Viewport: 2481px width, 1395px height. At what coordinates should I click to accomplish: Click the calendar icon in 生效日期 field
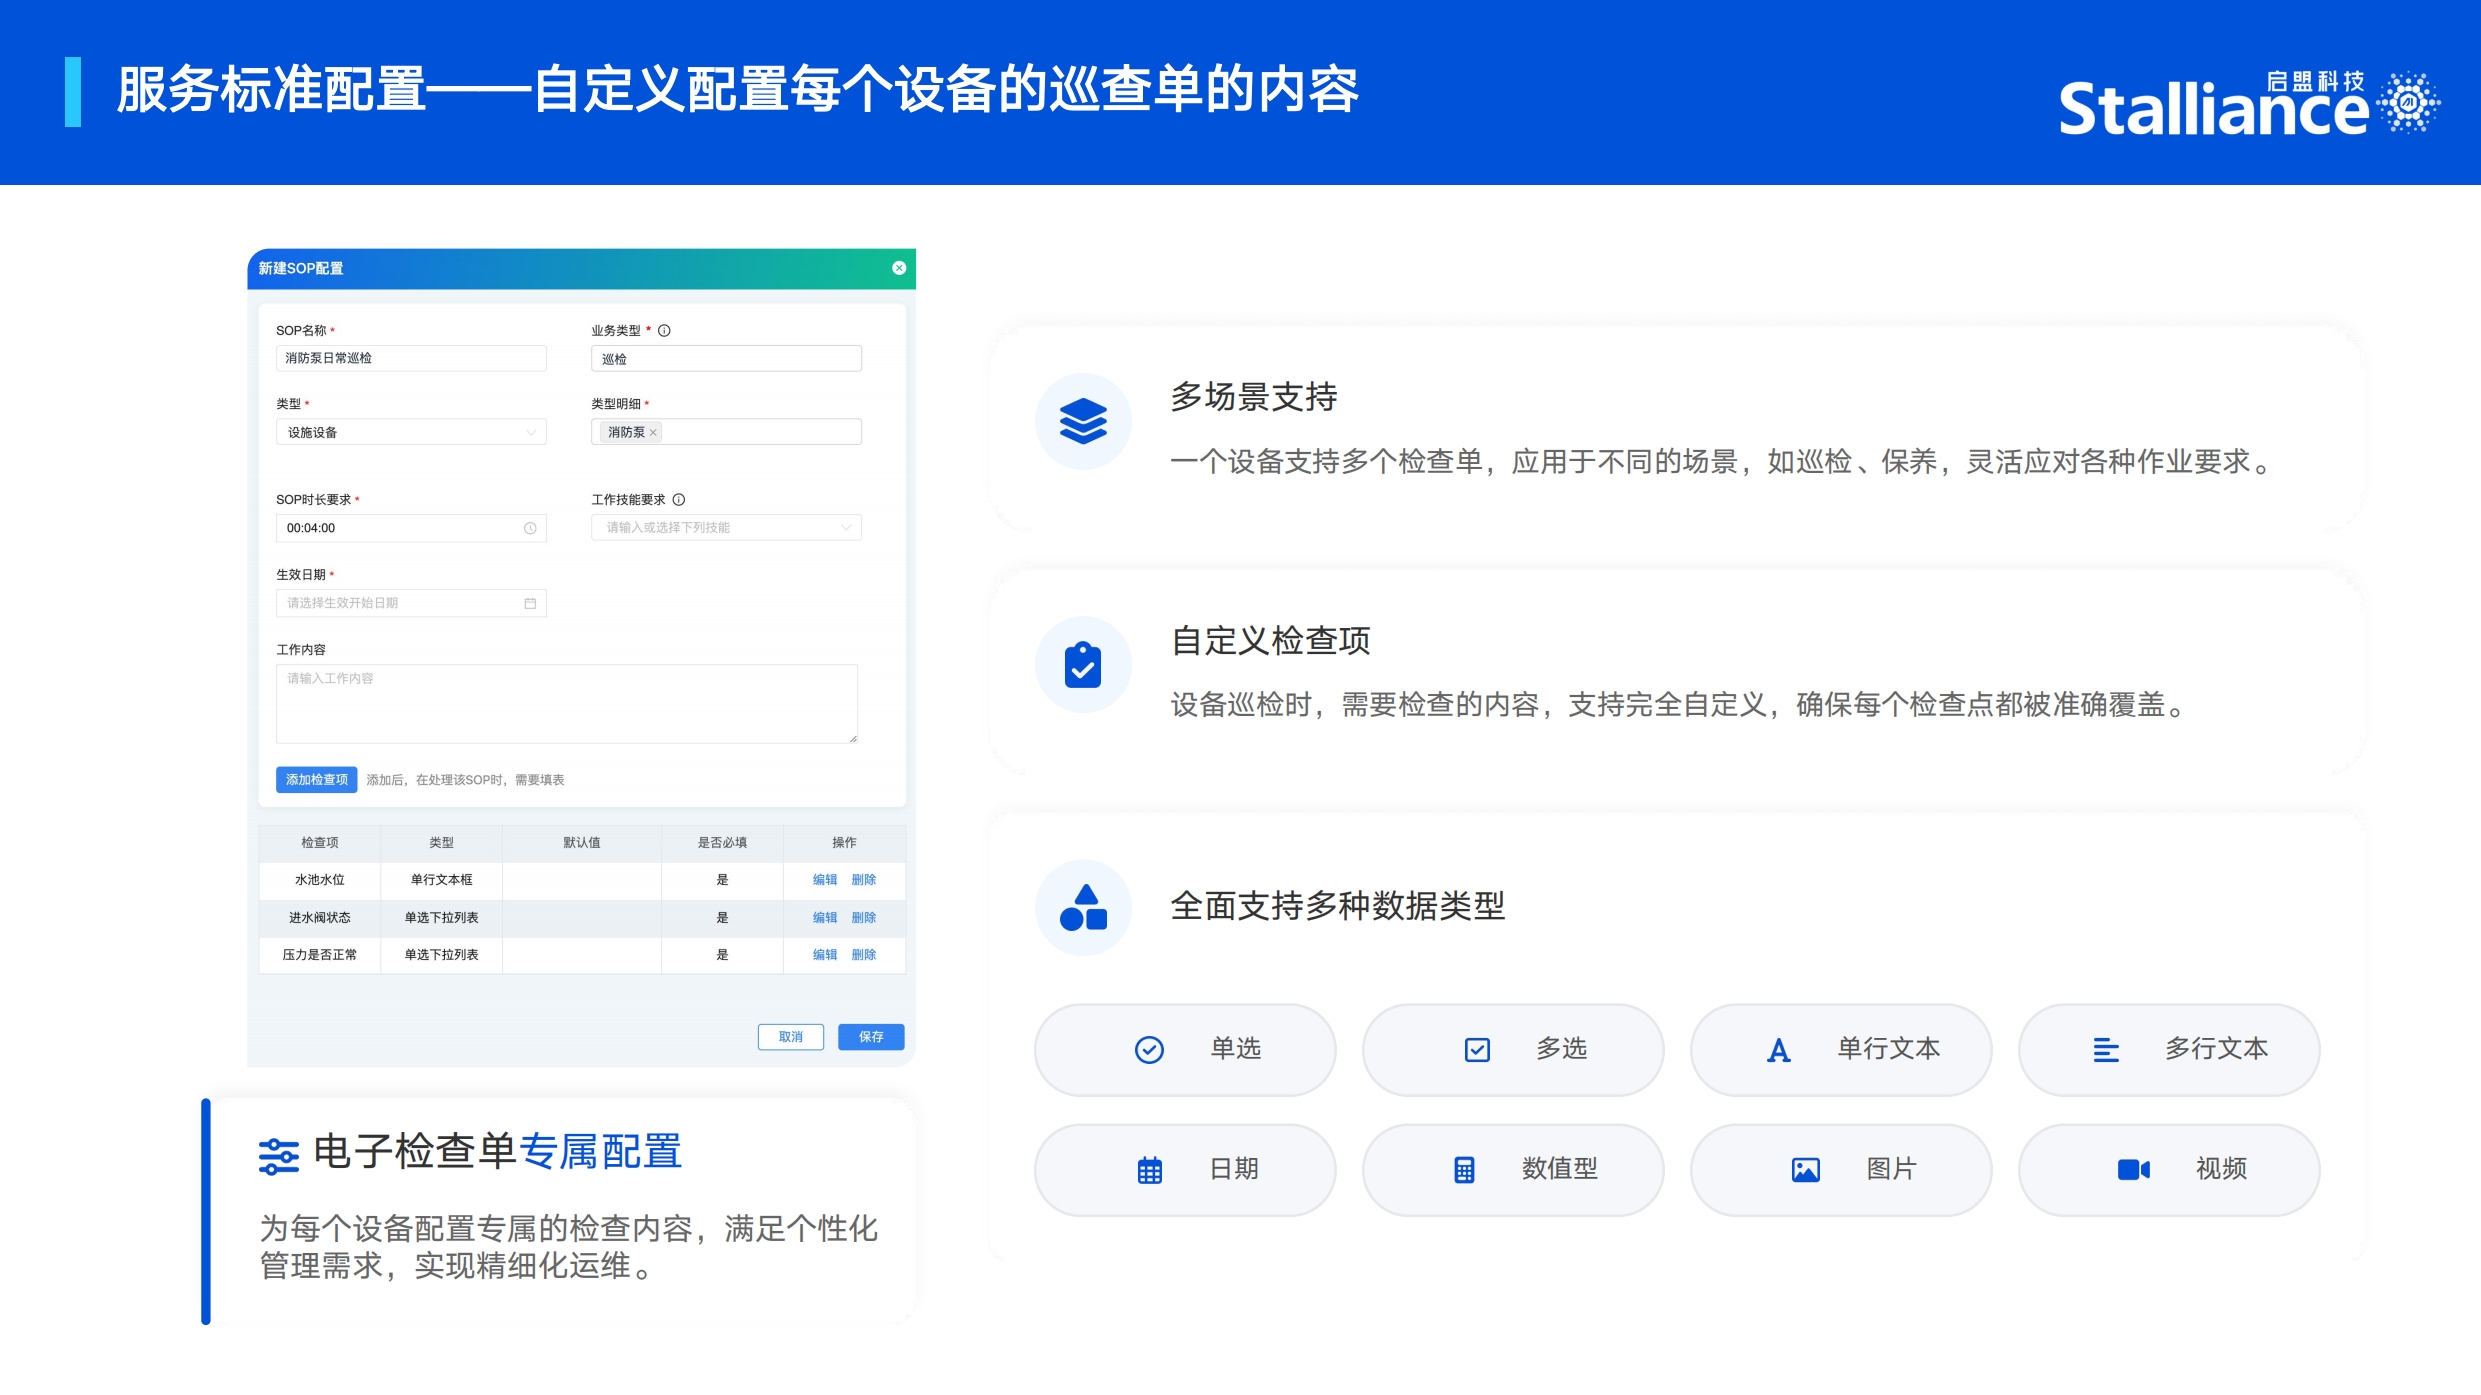(x=530, y=603)
